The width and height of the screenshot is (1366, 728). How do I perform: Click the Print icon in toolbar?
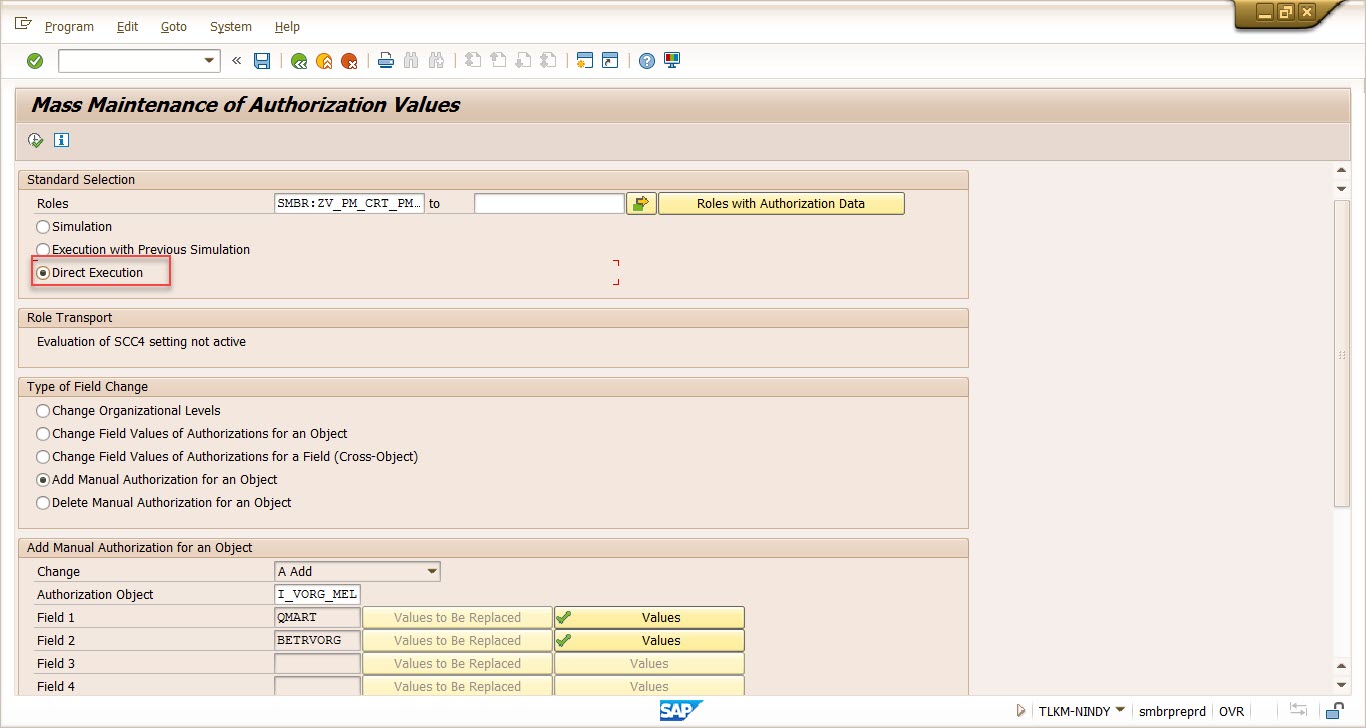pos(386,61)
